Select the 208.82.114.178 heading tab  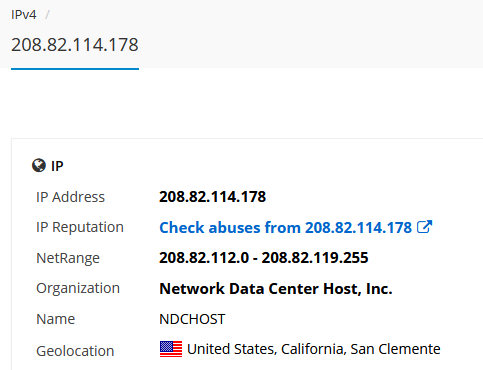(75, 45)
